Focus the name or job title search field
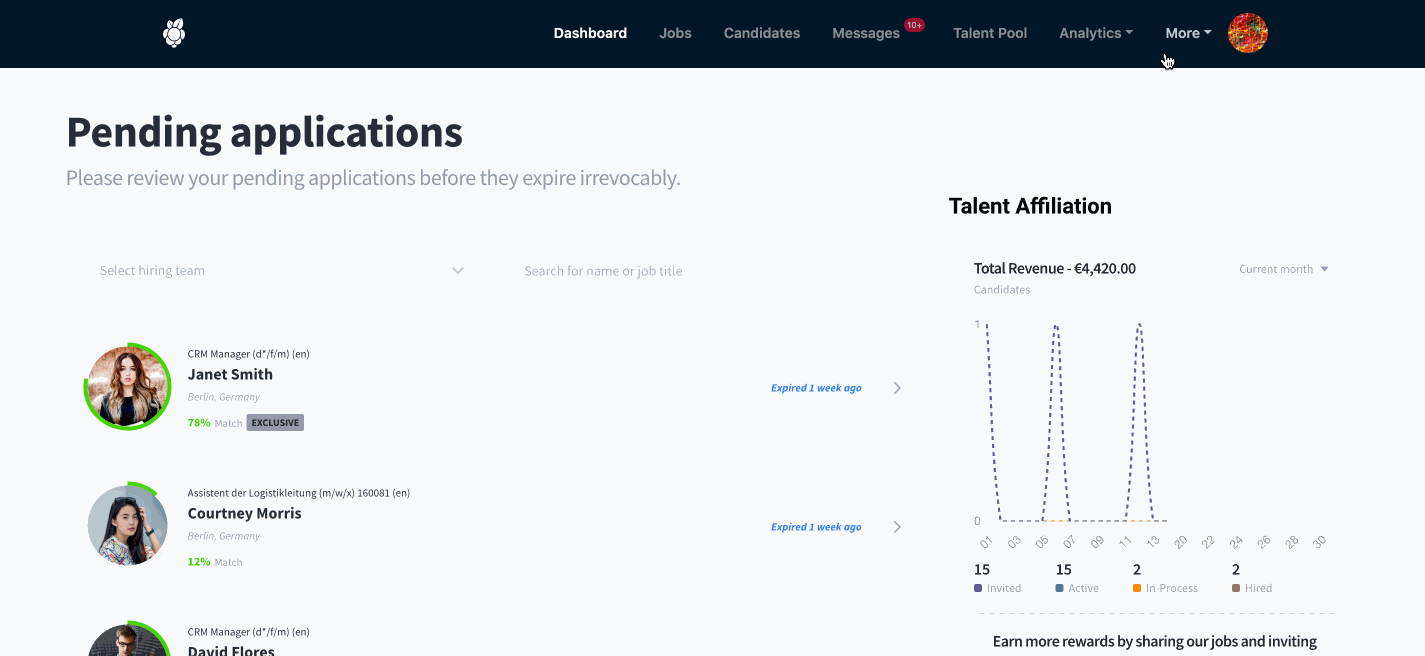The height and width of the screenshot is (656, 1425). (x=700, y=271)
